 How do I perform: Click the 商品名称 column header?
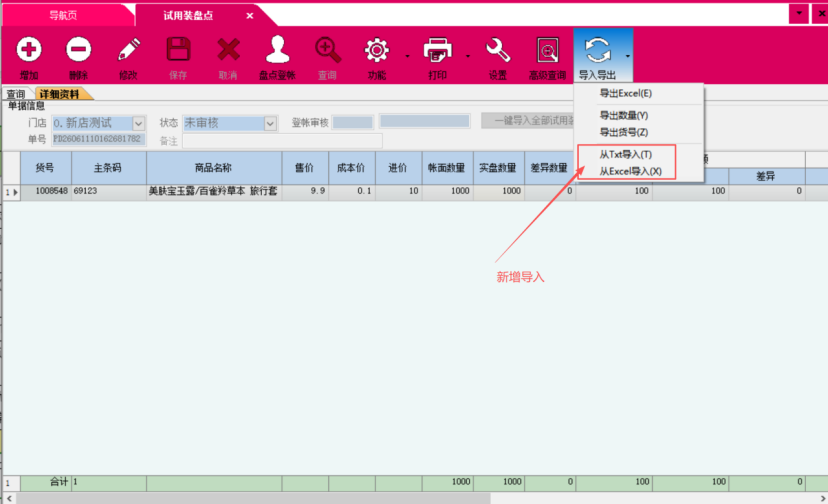214,168
